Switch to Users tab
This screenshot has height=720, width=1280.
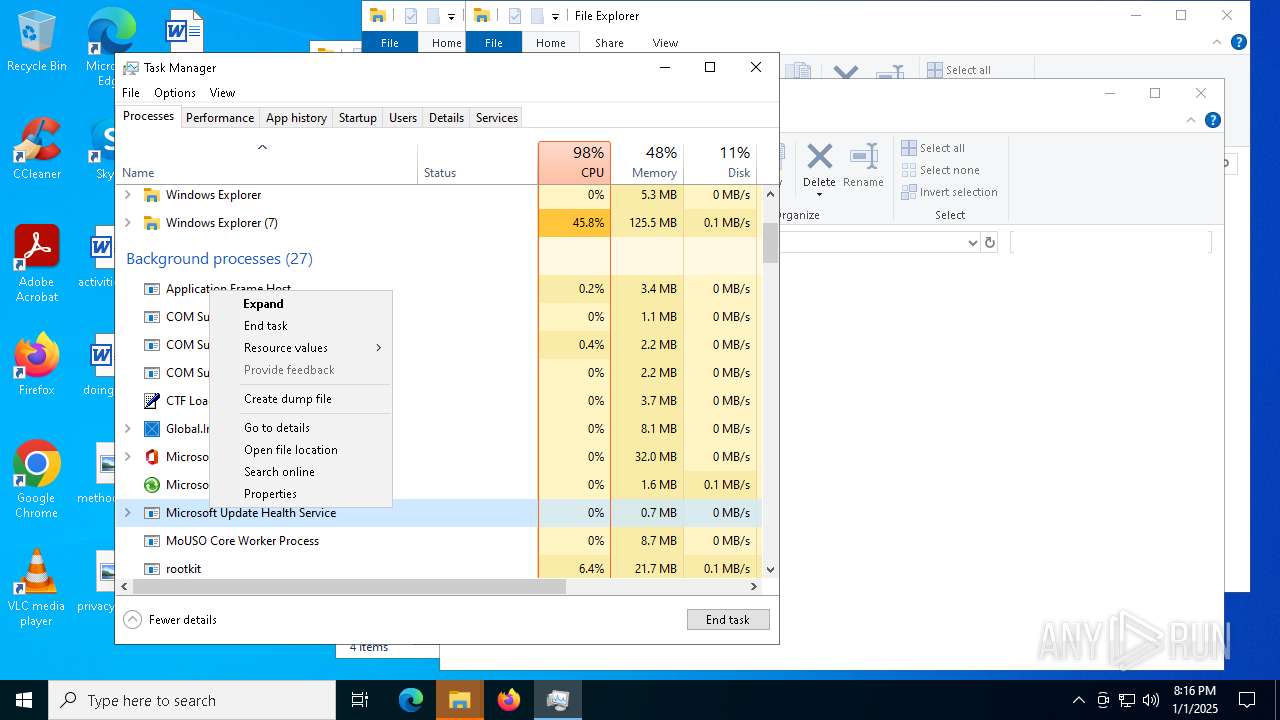point(403,118)
